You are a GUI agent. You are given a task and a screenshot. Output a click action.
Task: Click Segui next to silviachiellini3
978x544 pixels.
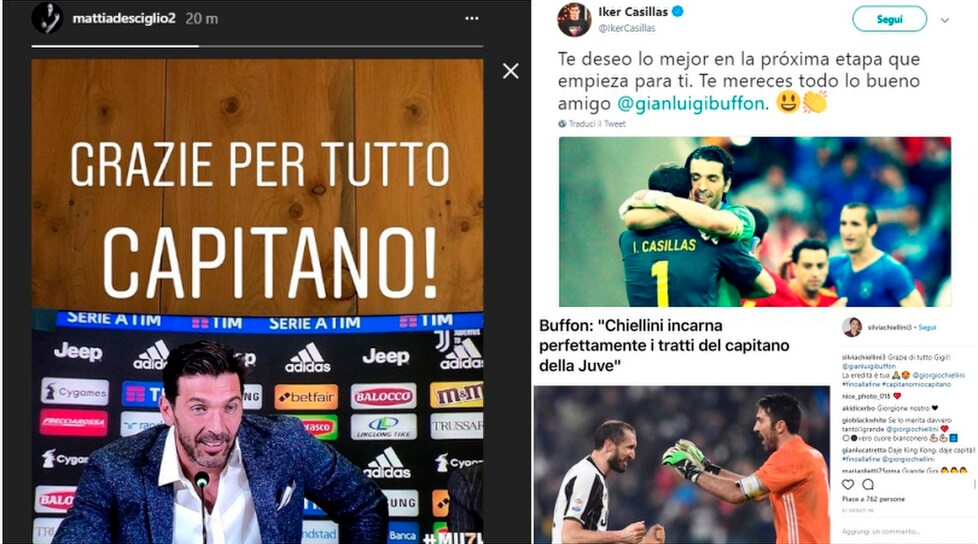coord(927,328)
